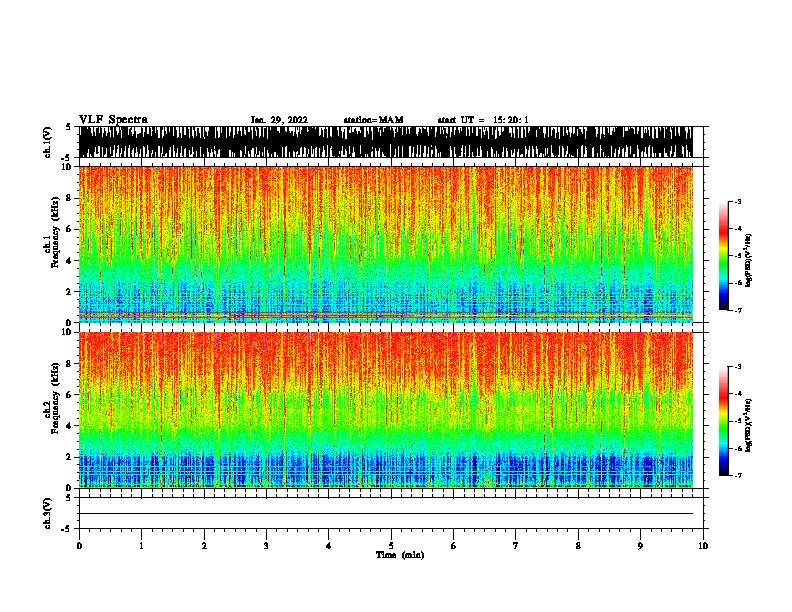Viewport: 792px width, 612px height.
Task: Select the "start UT = 15:20:1" header text
Action: 483,120
